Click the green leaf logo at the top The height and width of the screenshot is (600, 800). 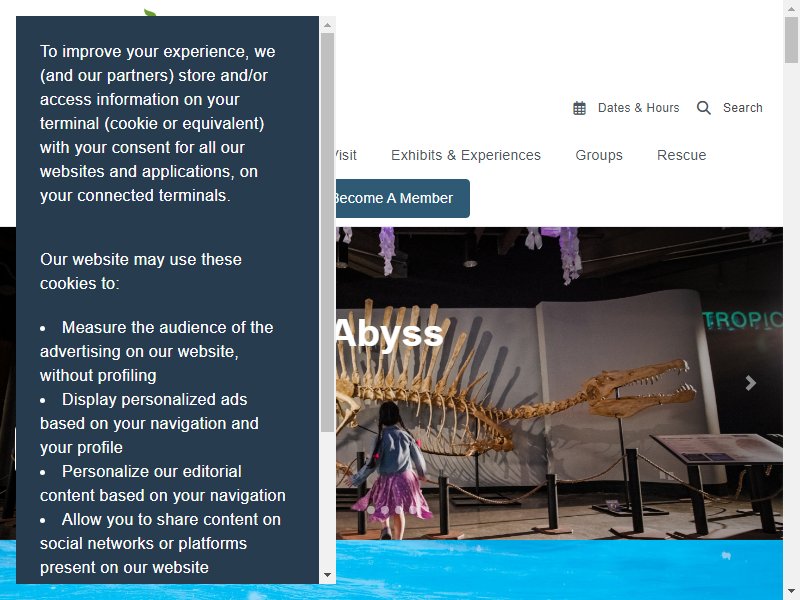click(150, 13)
